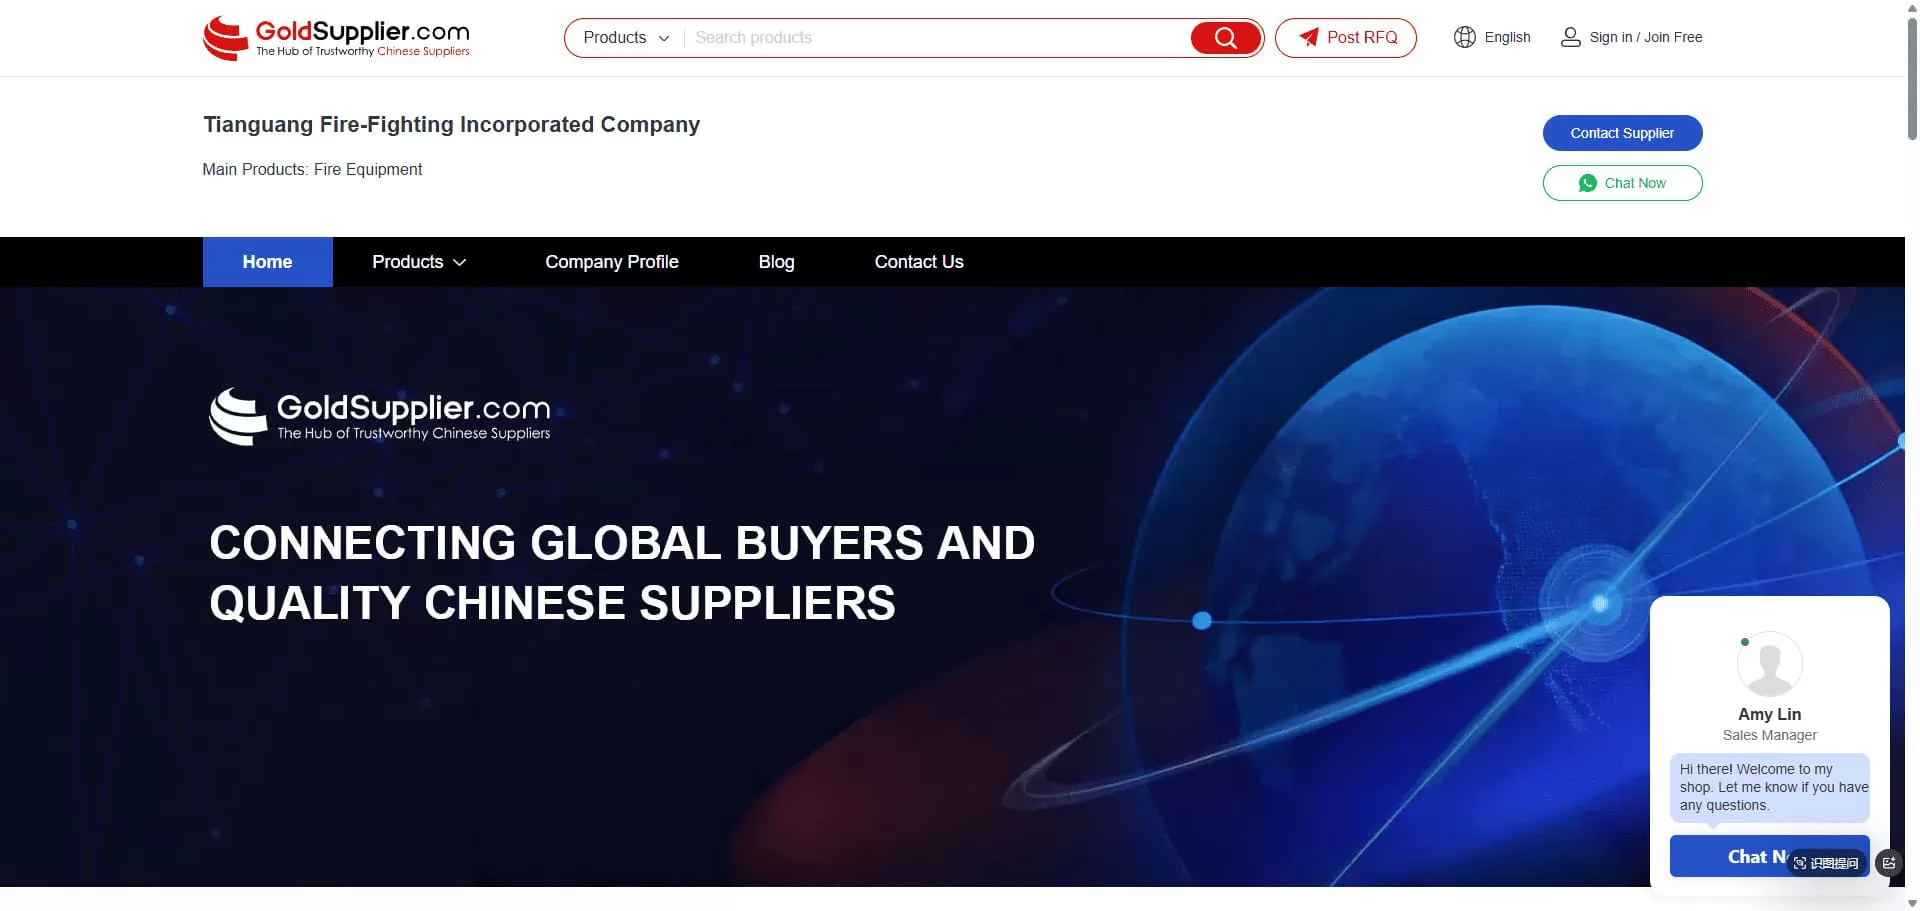
Task: Go to the Company Profile tab
Action: (x=612, y=262)
